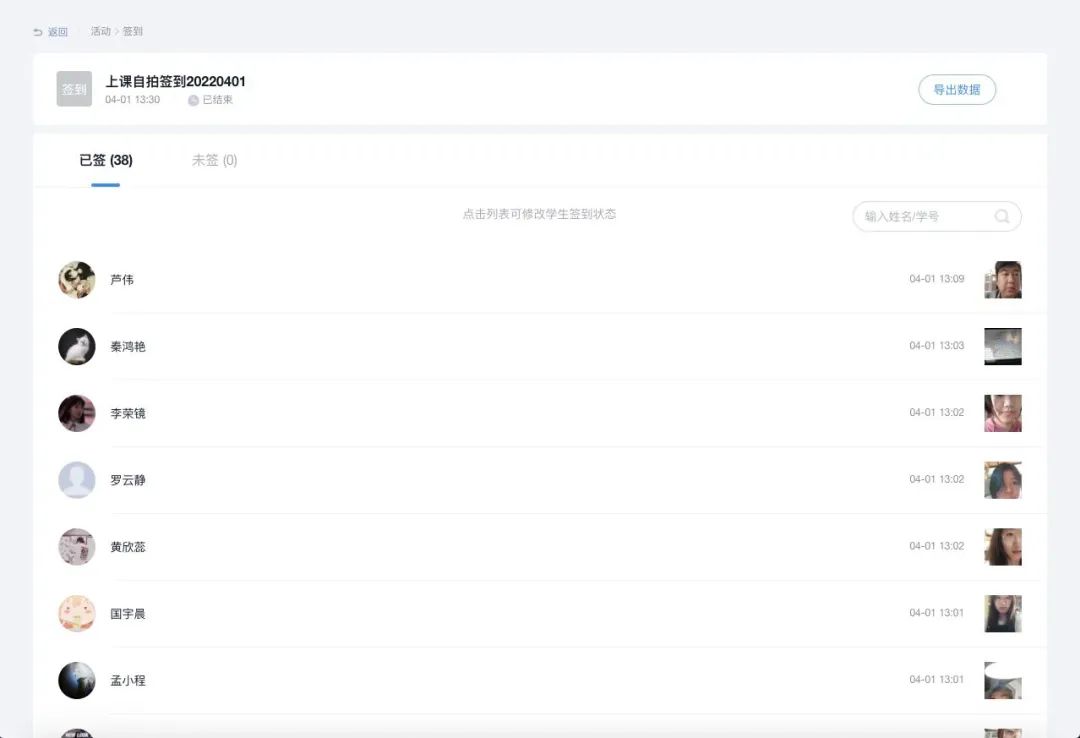Go to 活动 in the breadcrumb
The image size is (1080, 738).
(100, 31)
